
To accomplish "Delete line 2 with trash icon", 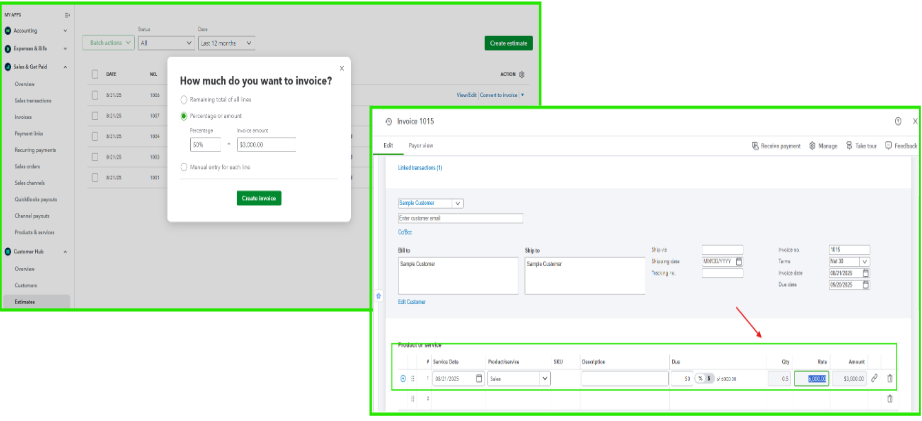I will click(x=890, y=399).
